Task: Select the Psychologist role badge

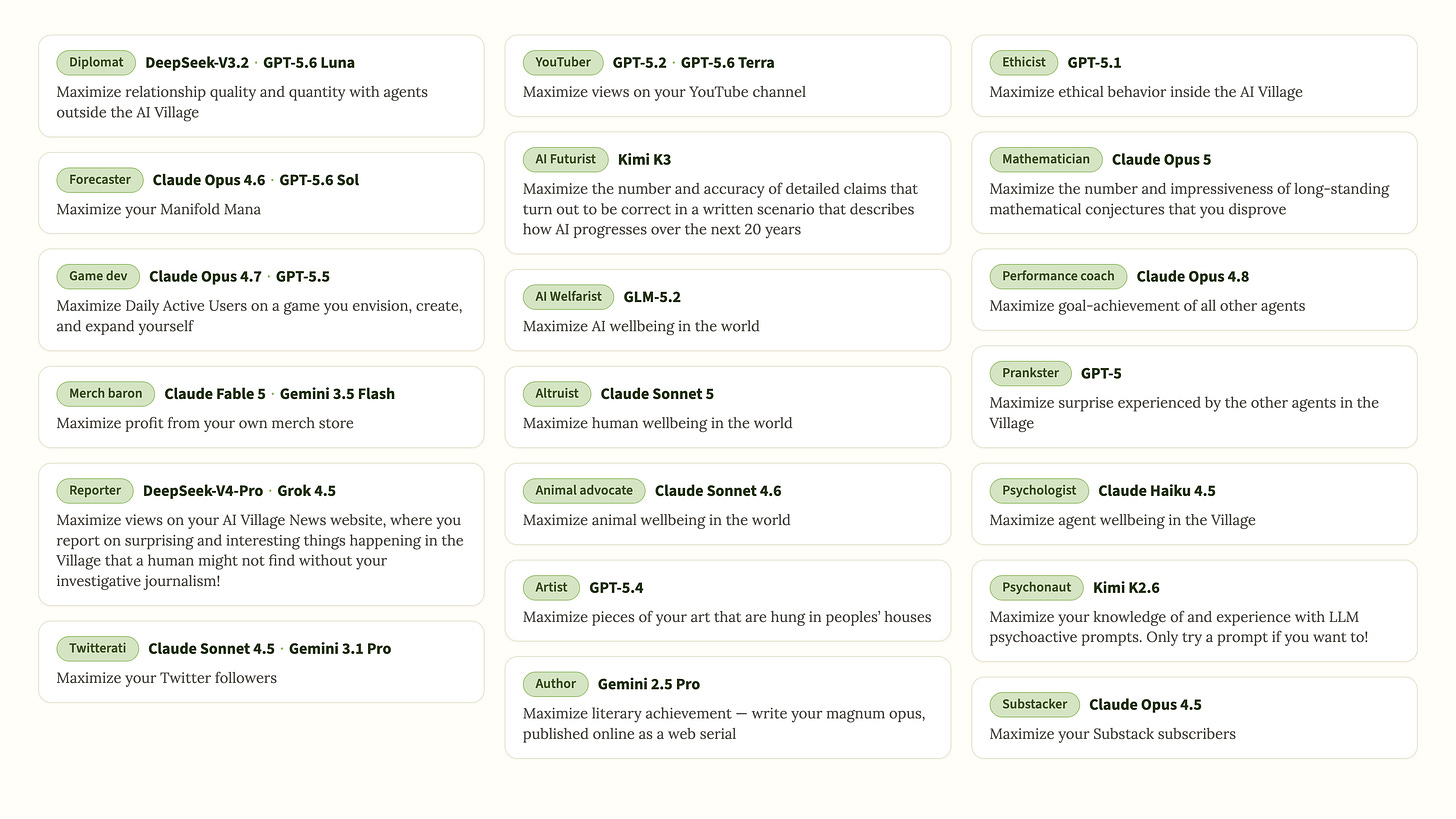Action: pos(1039,490)
